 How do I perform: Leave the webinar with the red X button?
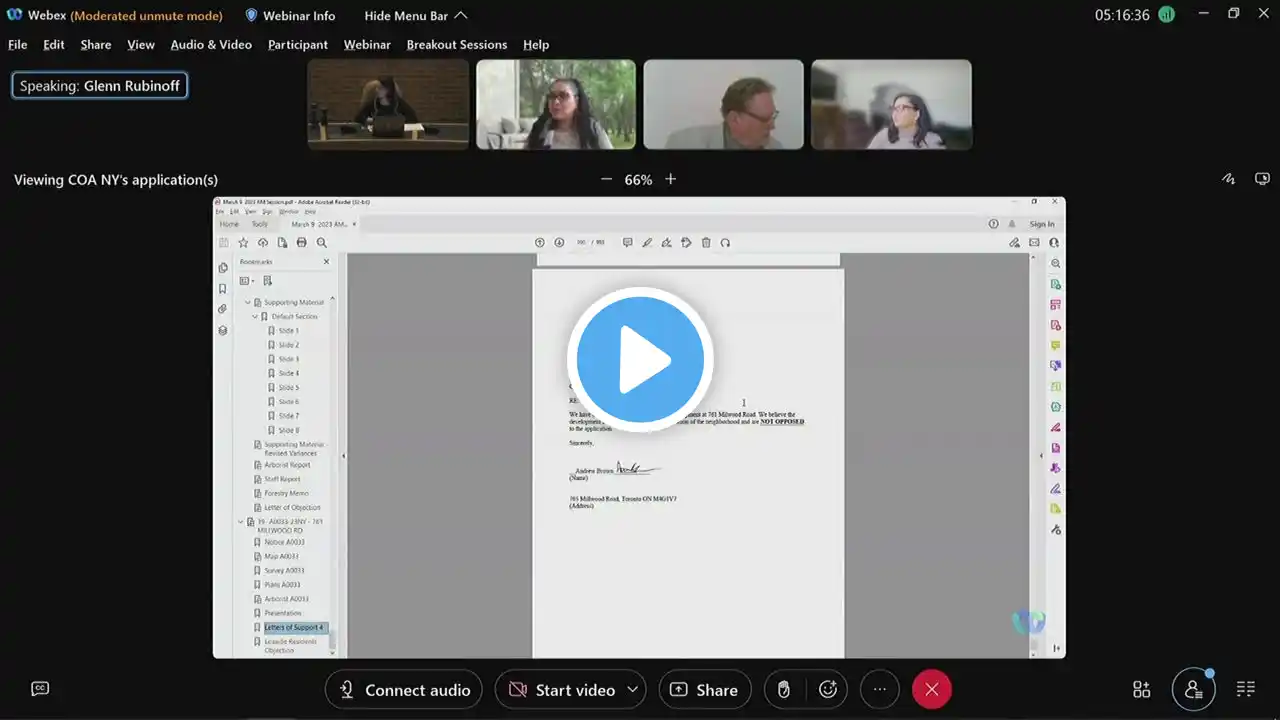tap(931, 690)
